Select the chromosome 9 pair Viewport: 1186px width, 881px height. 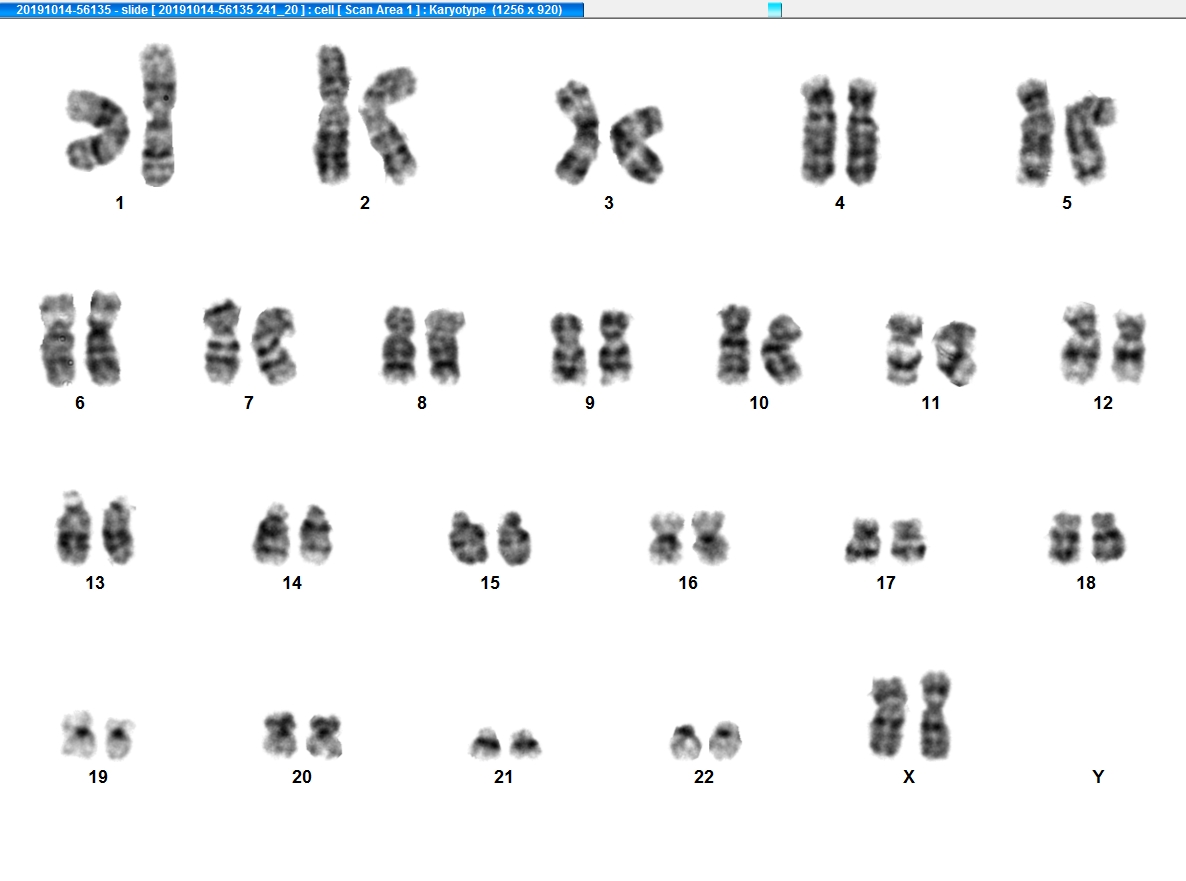pos(591,347)
